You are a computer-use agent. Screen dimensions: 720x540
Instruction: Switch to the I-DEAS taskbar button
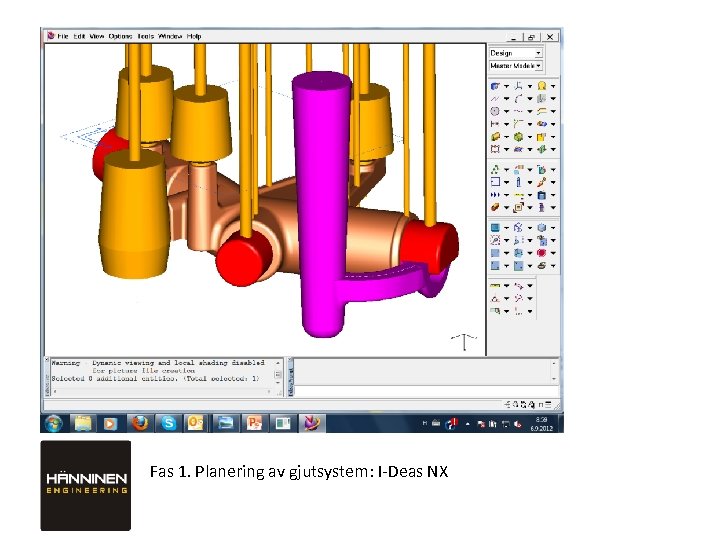tap(311, 423)
